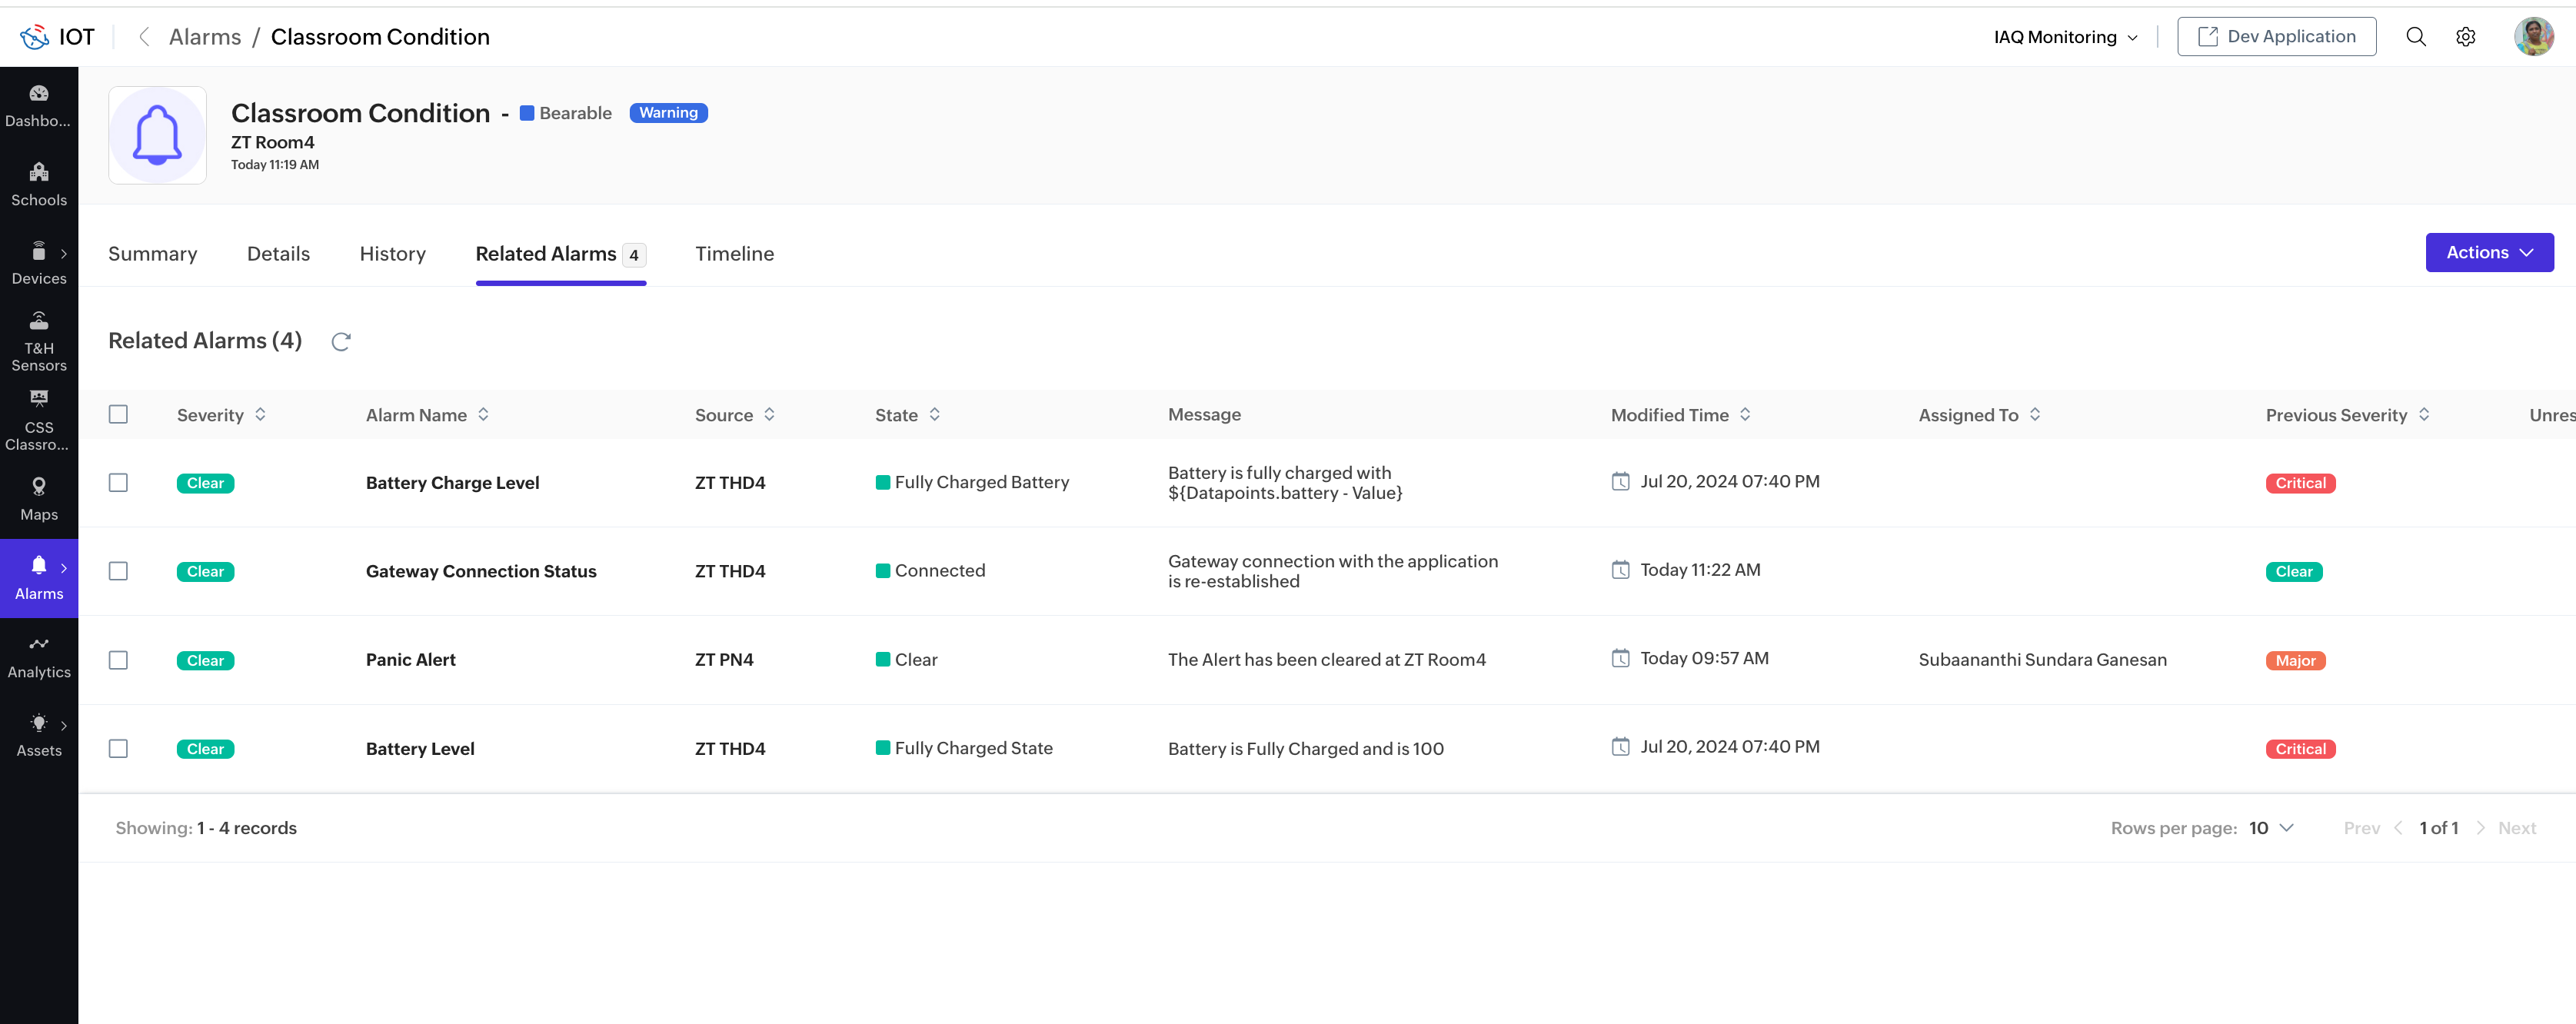Open the Gateway Connection Status alarm
Image resolution: width=2576 pixels, height=1024 pixels.
tap(480, 571)
